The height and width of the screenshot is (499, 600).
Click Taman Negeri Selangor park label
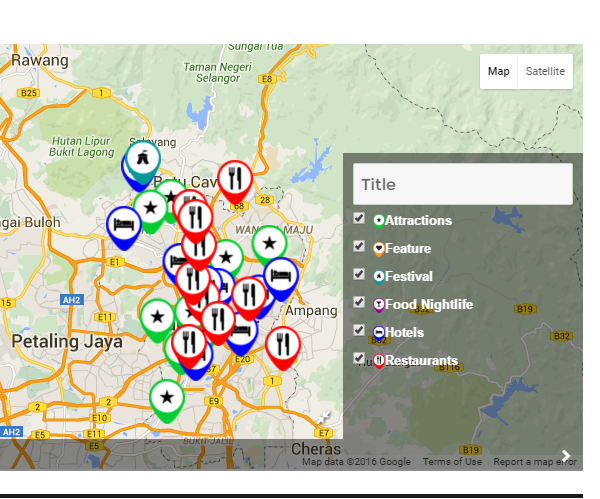click(218, 72)
